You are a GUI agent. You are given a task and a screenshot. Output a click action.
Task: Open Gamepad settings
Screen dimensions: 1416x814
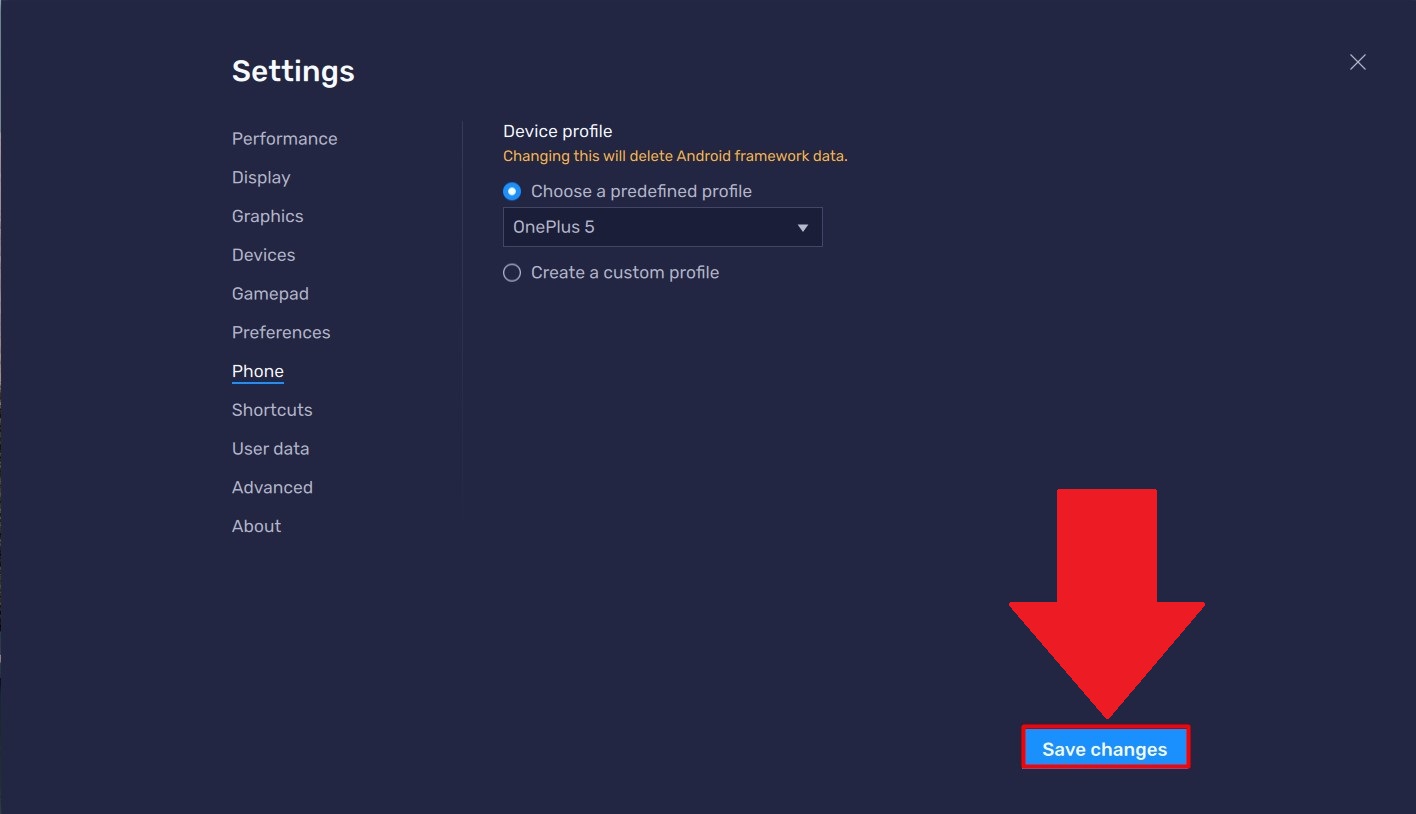point(270,294)
